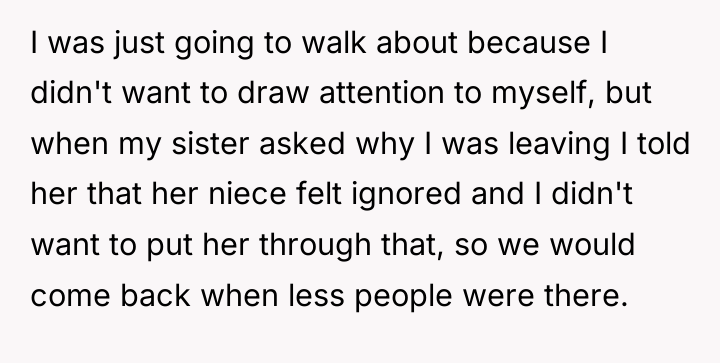The width and height of the screenshot is (720, 363).
Task: Click the word "walk" in the paragraph
Action: pyautogui.click(x=334, y=43)
